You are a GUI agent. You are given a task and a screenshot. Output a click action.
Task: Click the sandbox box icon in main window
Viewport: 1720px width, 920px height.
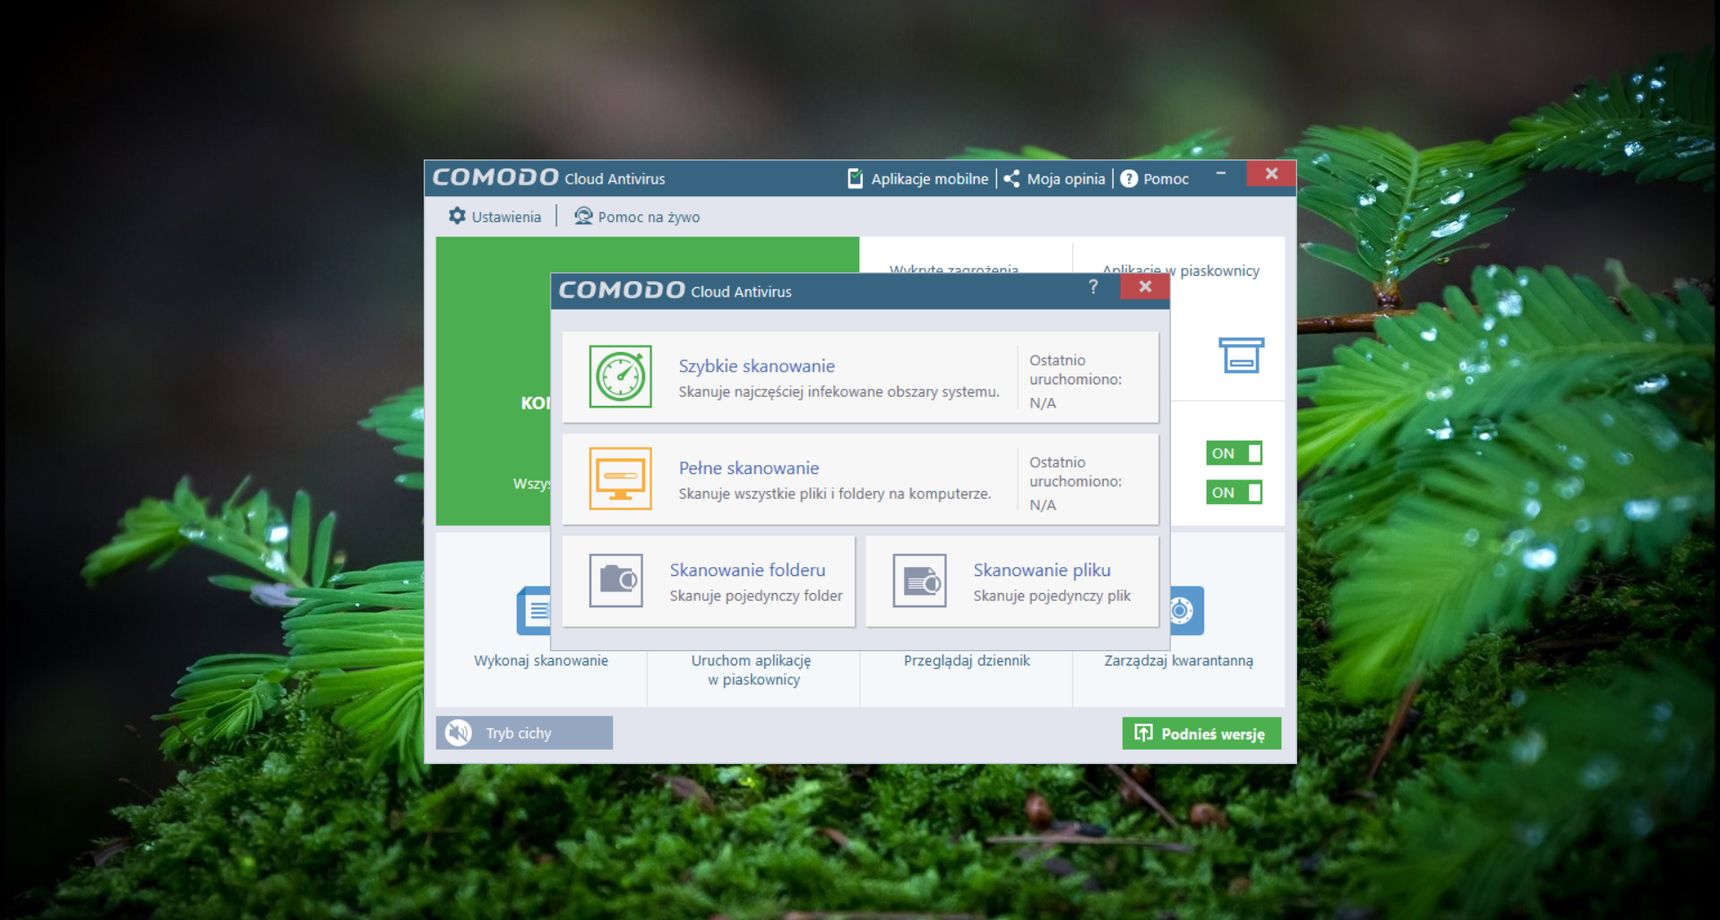(1241, 355)
